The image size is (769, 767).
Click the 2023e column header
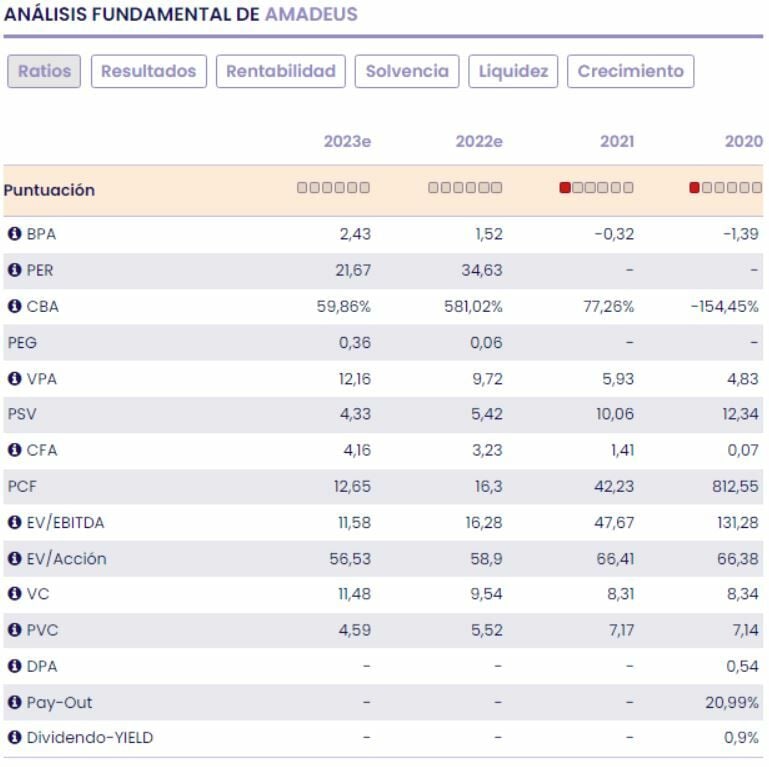click(347, 142)
